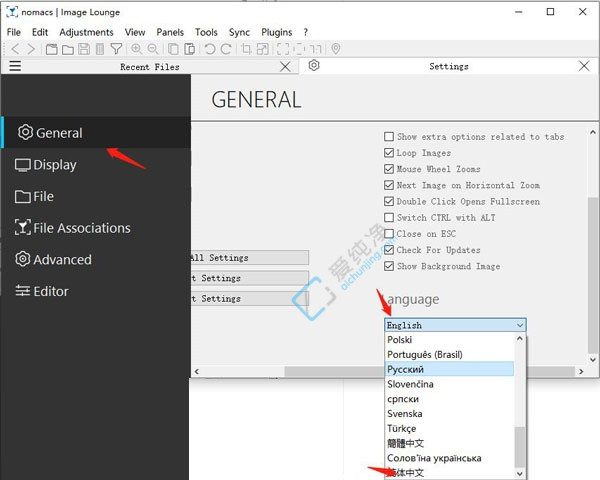Select the crop tool icon
The height and width of the screenshot is (480, 600).
[x=246, y=49]
